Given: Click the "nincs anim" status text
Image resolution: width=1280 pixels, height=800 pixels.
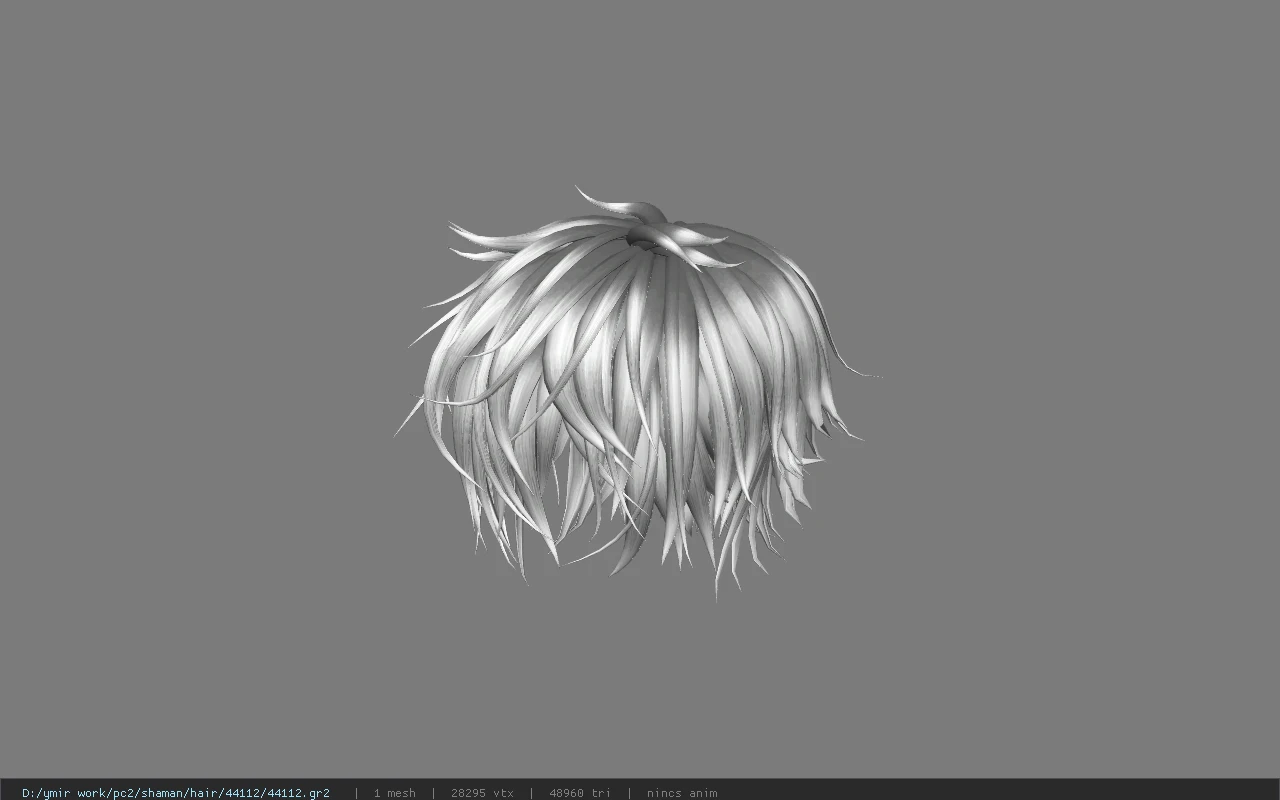Looking at the screenshot, I should pyautogui.click(x=682, y=793).
